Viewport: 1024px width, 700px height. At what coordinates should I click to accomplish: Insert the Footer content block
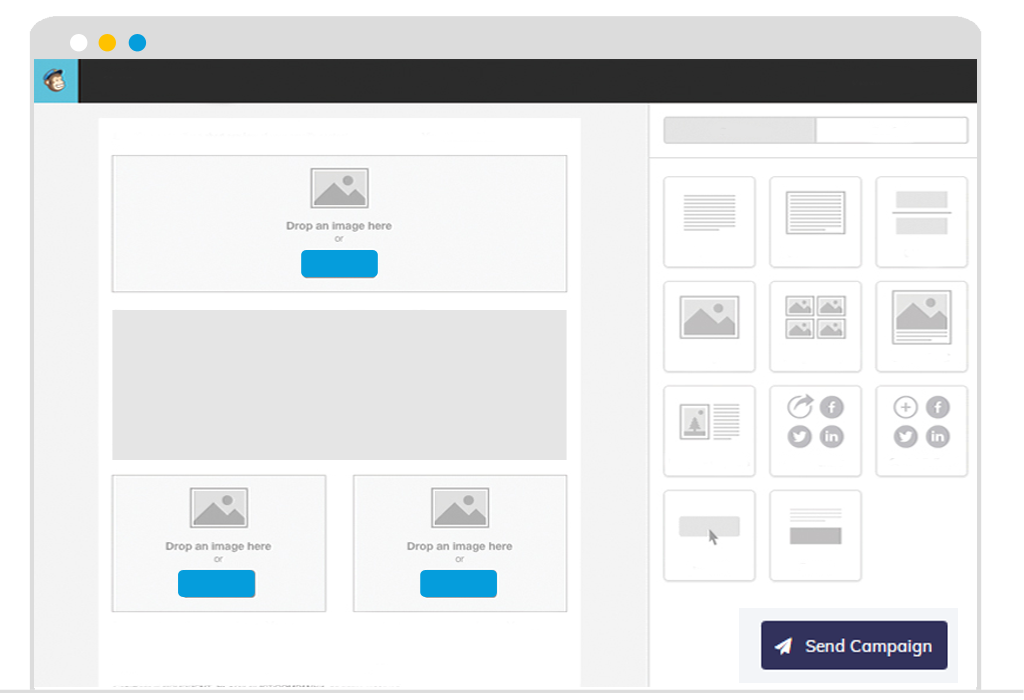[815, 535]
